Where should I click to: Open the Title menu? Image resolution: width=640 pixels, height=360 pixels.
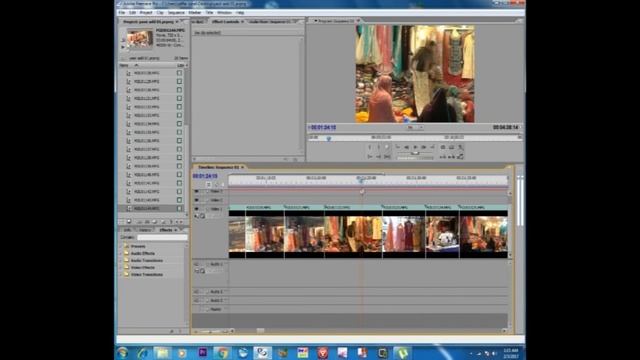click(209, 13)
